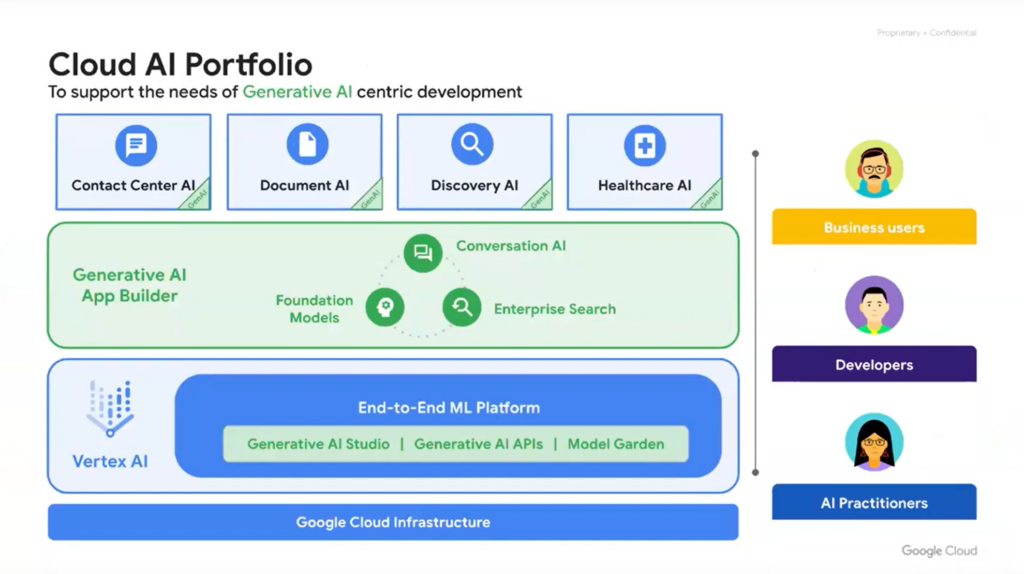
Task: Click the Document AI file icon
Action: point(307,144)
